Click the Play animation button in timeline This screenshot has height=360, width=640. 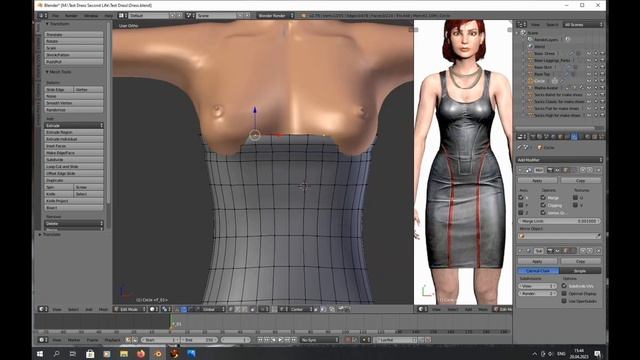tap(280, 340)
